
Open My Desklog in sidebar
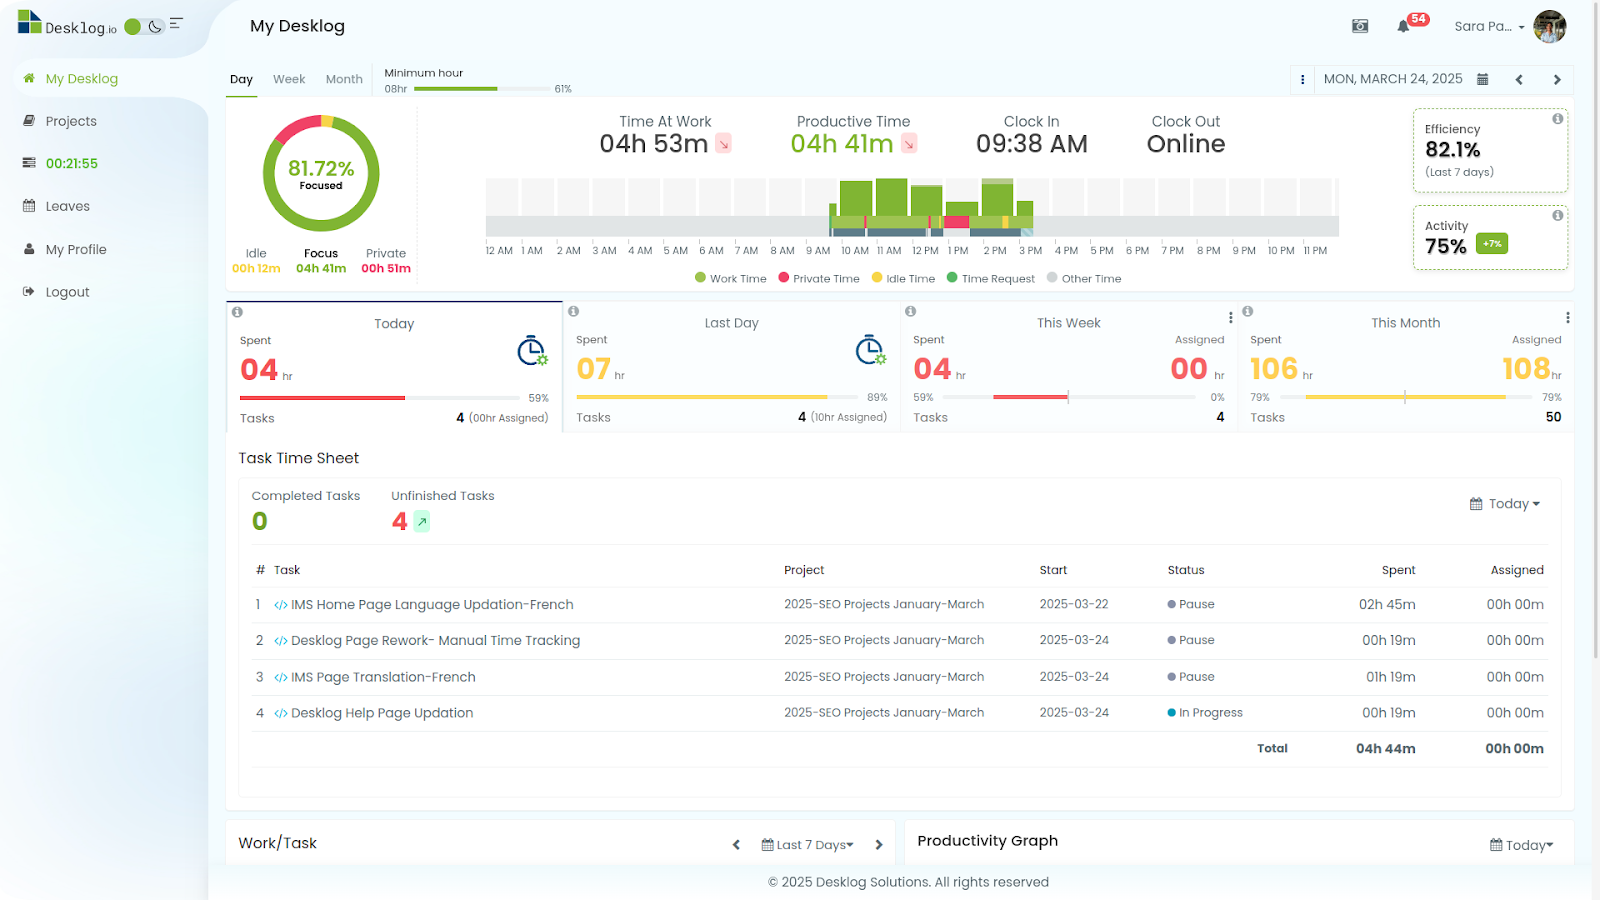click(82, 79)
